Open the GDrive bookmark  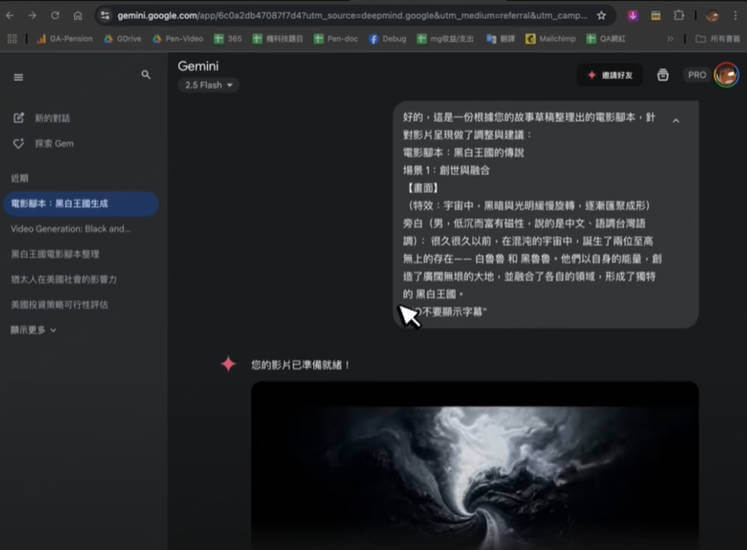(123, 39)
